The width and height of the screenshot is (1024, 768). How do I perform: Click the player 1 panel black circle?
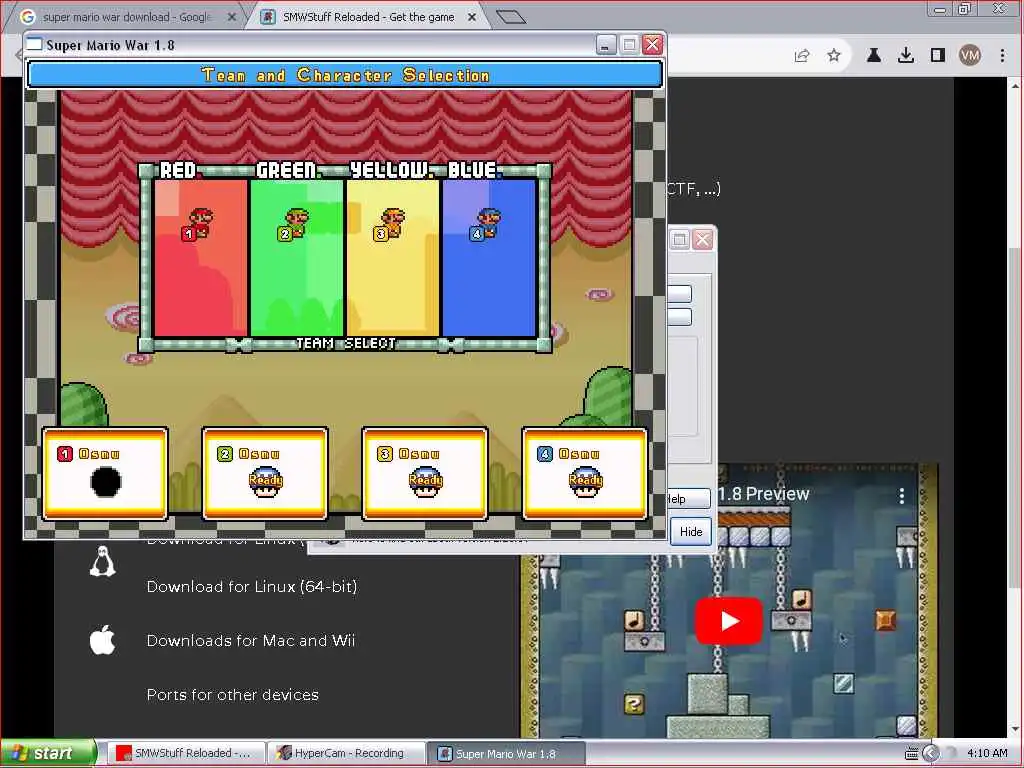tap(106, 482)
